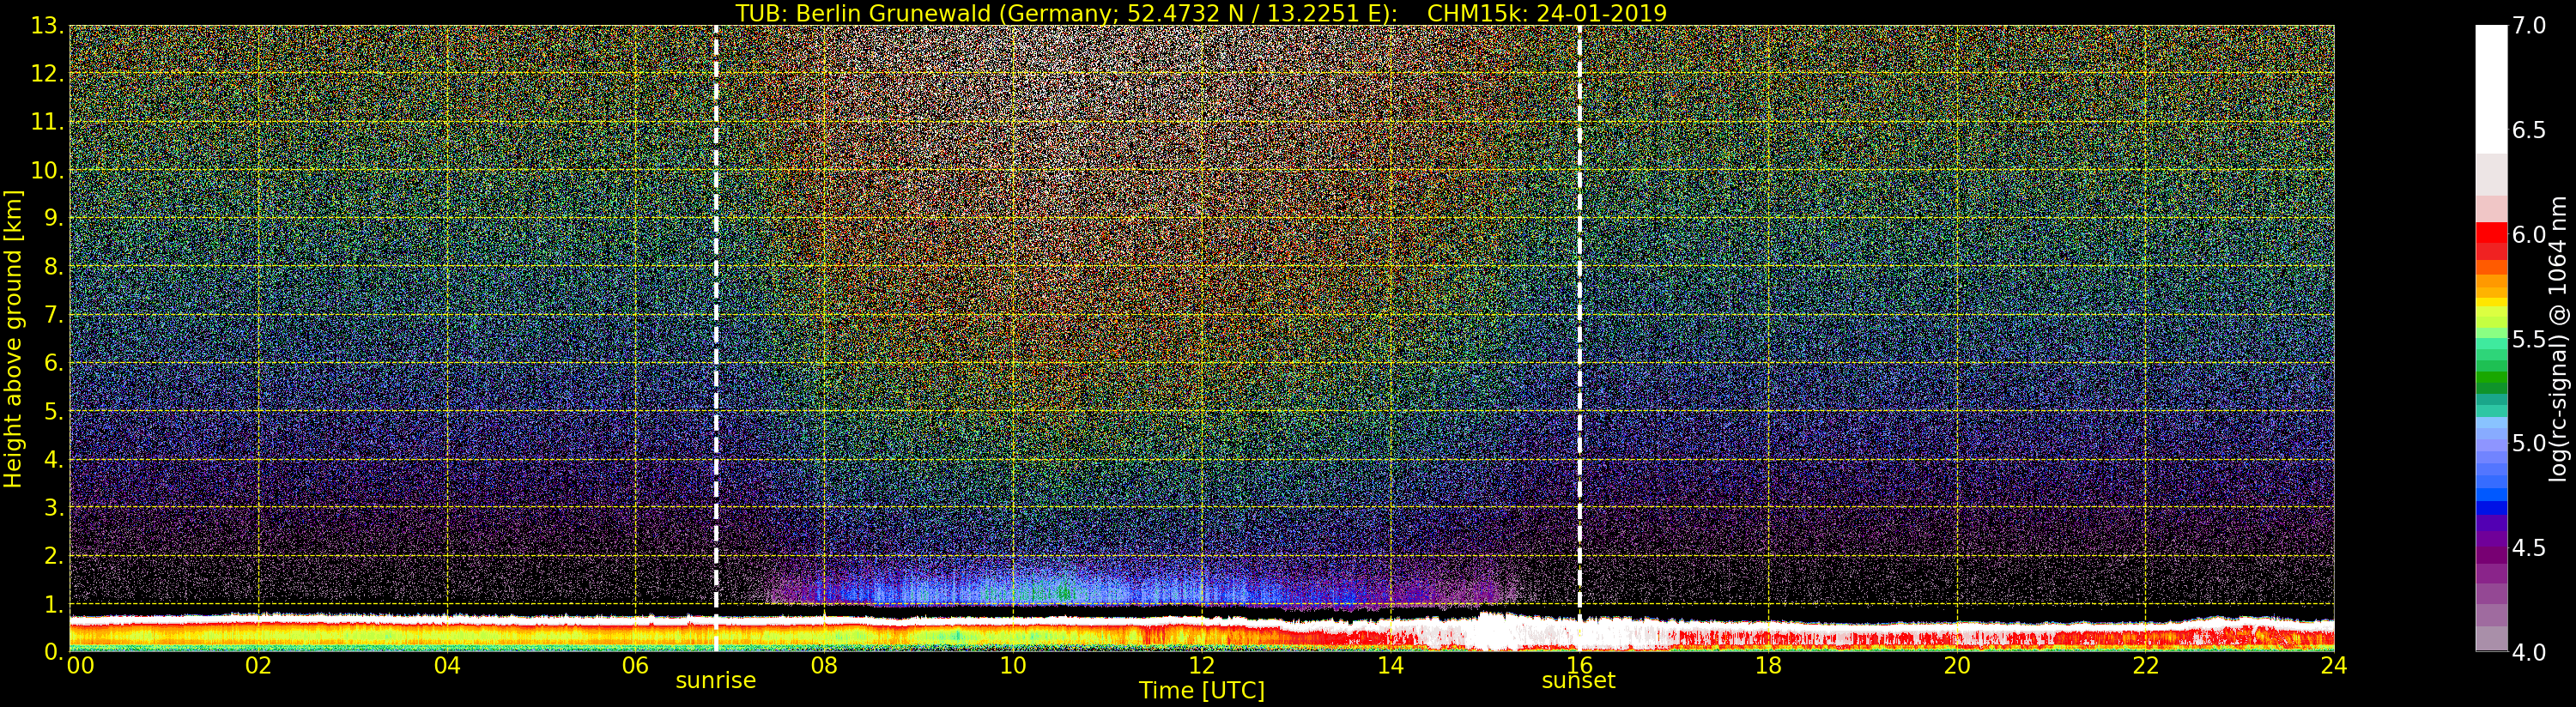
Task: Click the height tick label '10.'
Action: click(48, 170)
